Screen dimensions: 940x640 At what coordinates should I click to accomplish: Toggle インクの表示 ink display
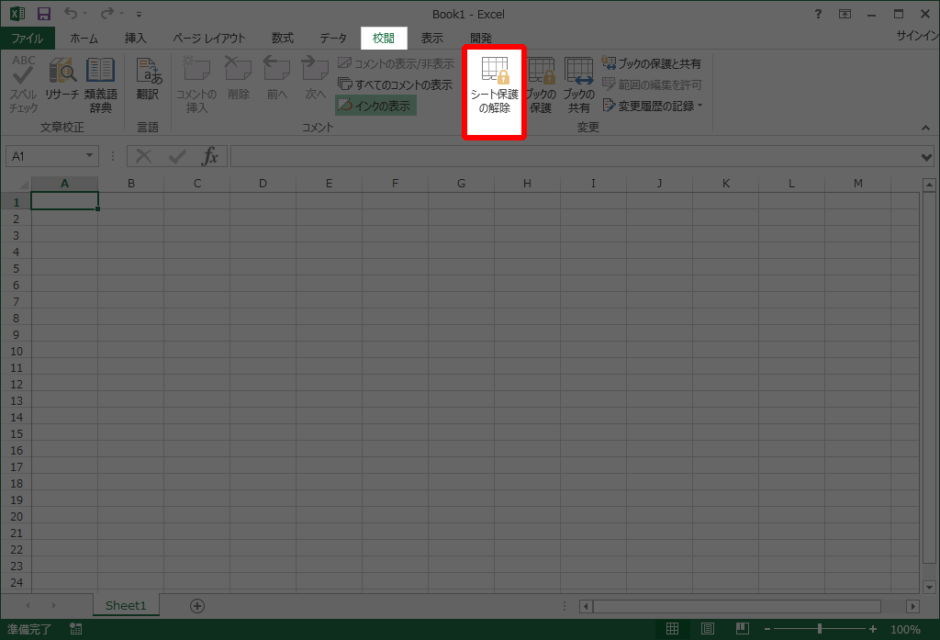375,103
